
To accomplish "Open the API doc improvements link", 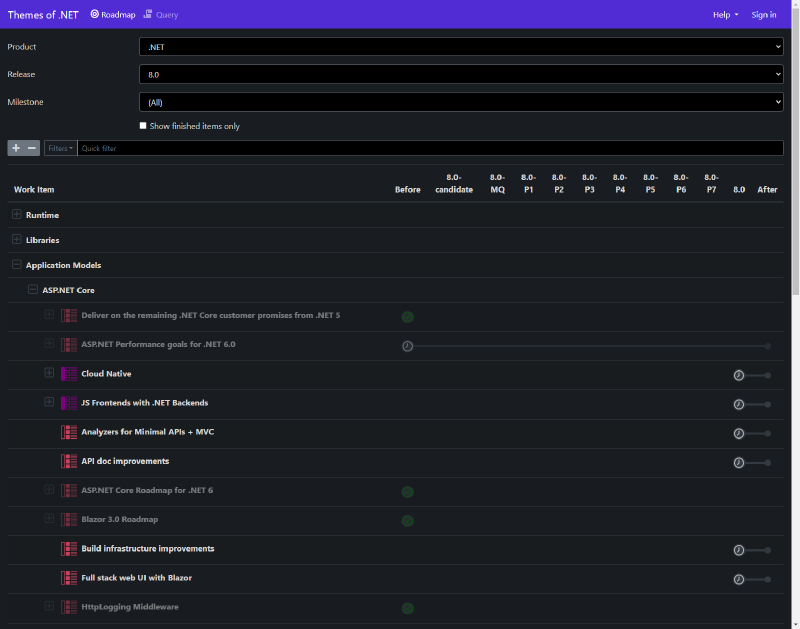I will point(125,461).
